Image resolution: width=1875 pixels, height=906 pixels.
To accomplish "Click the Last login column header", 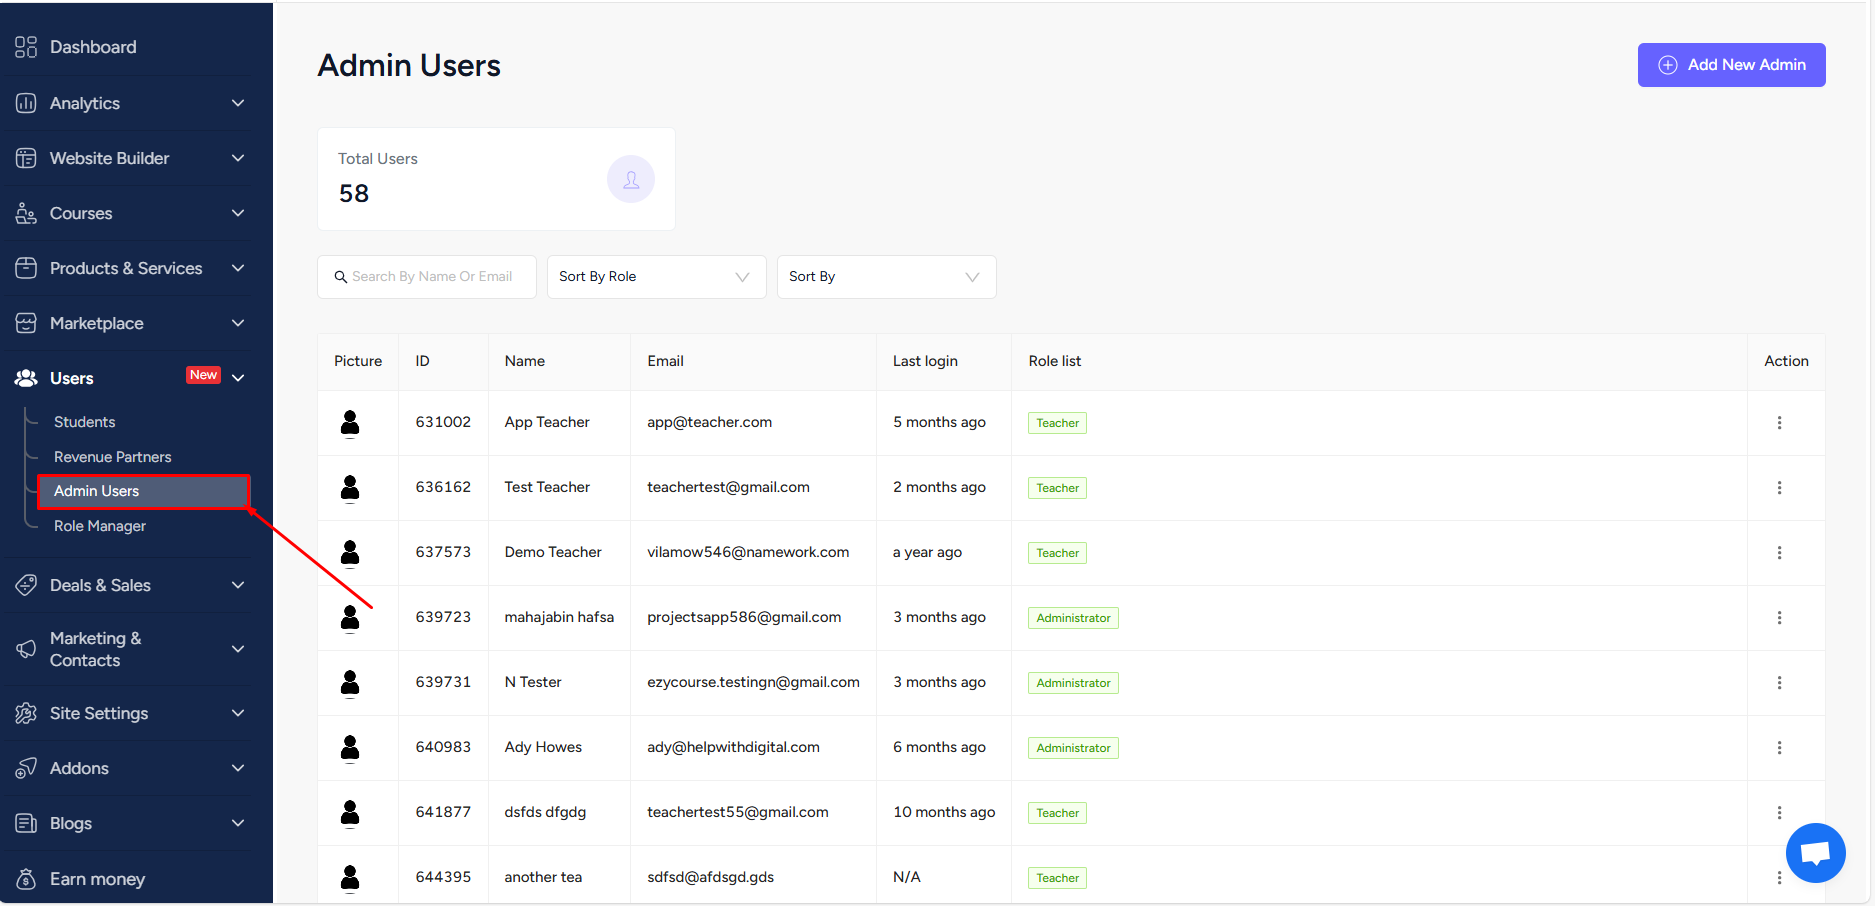I will pos(925,361).
